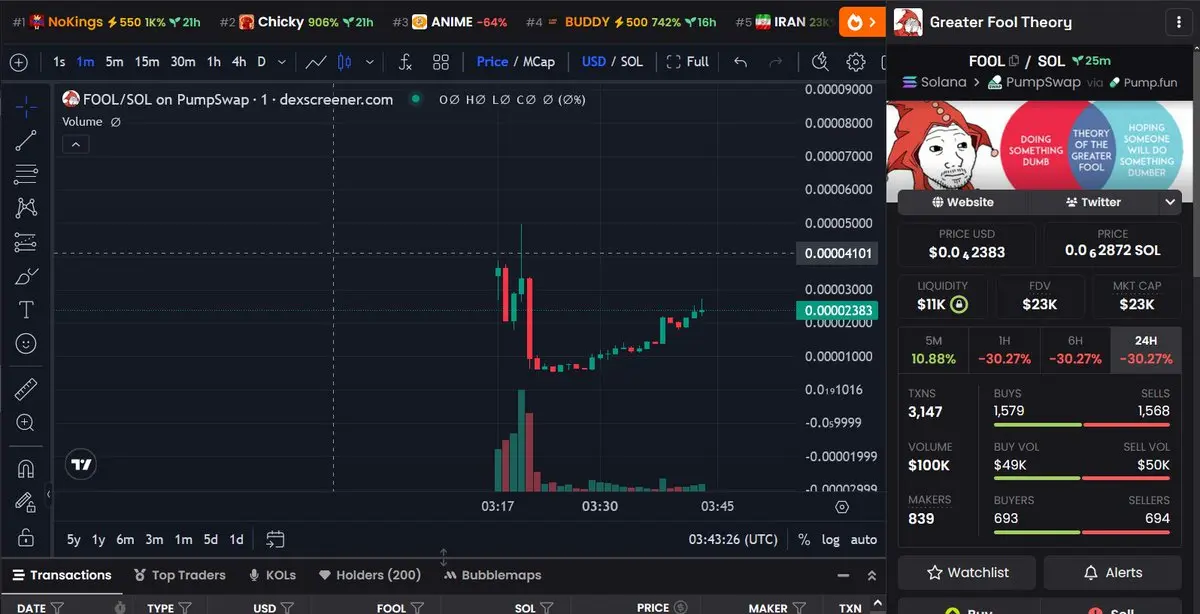This screenshot has height=614, width=1200.
Task: Open the Fibonacci retracement tools
Action: click(x=26, y=174)
